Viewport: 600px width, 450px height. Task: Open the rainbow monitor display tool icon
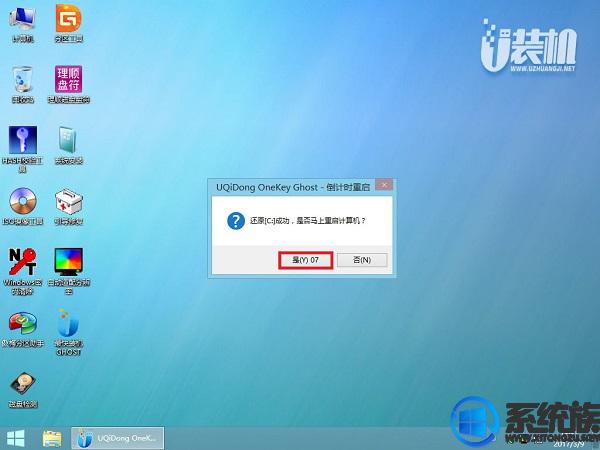[x=68, y=271]
